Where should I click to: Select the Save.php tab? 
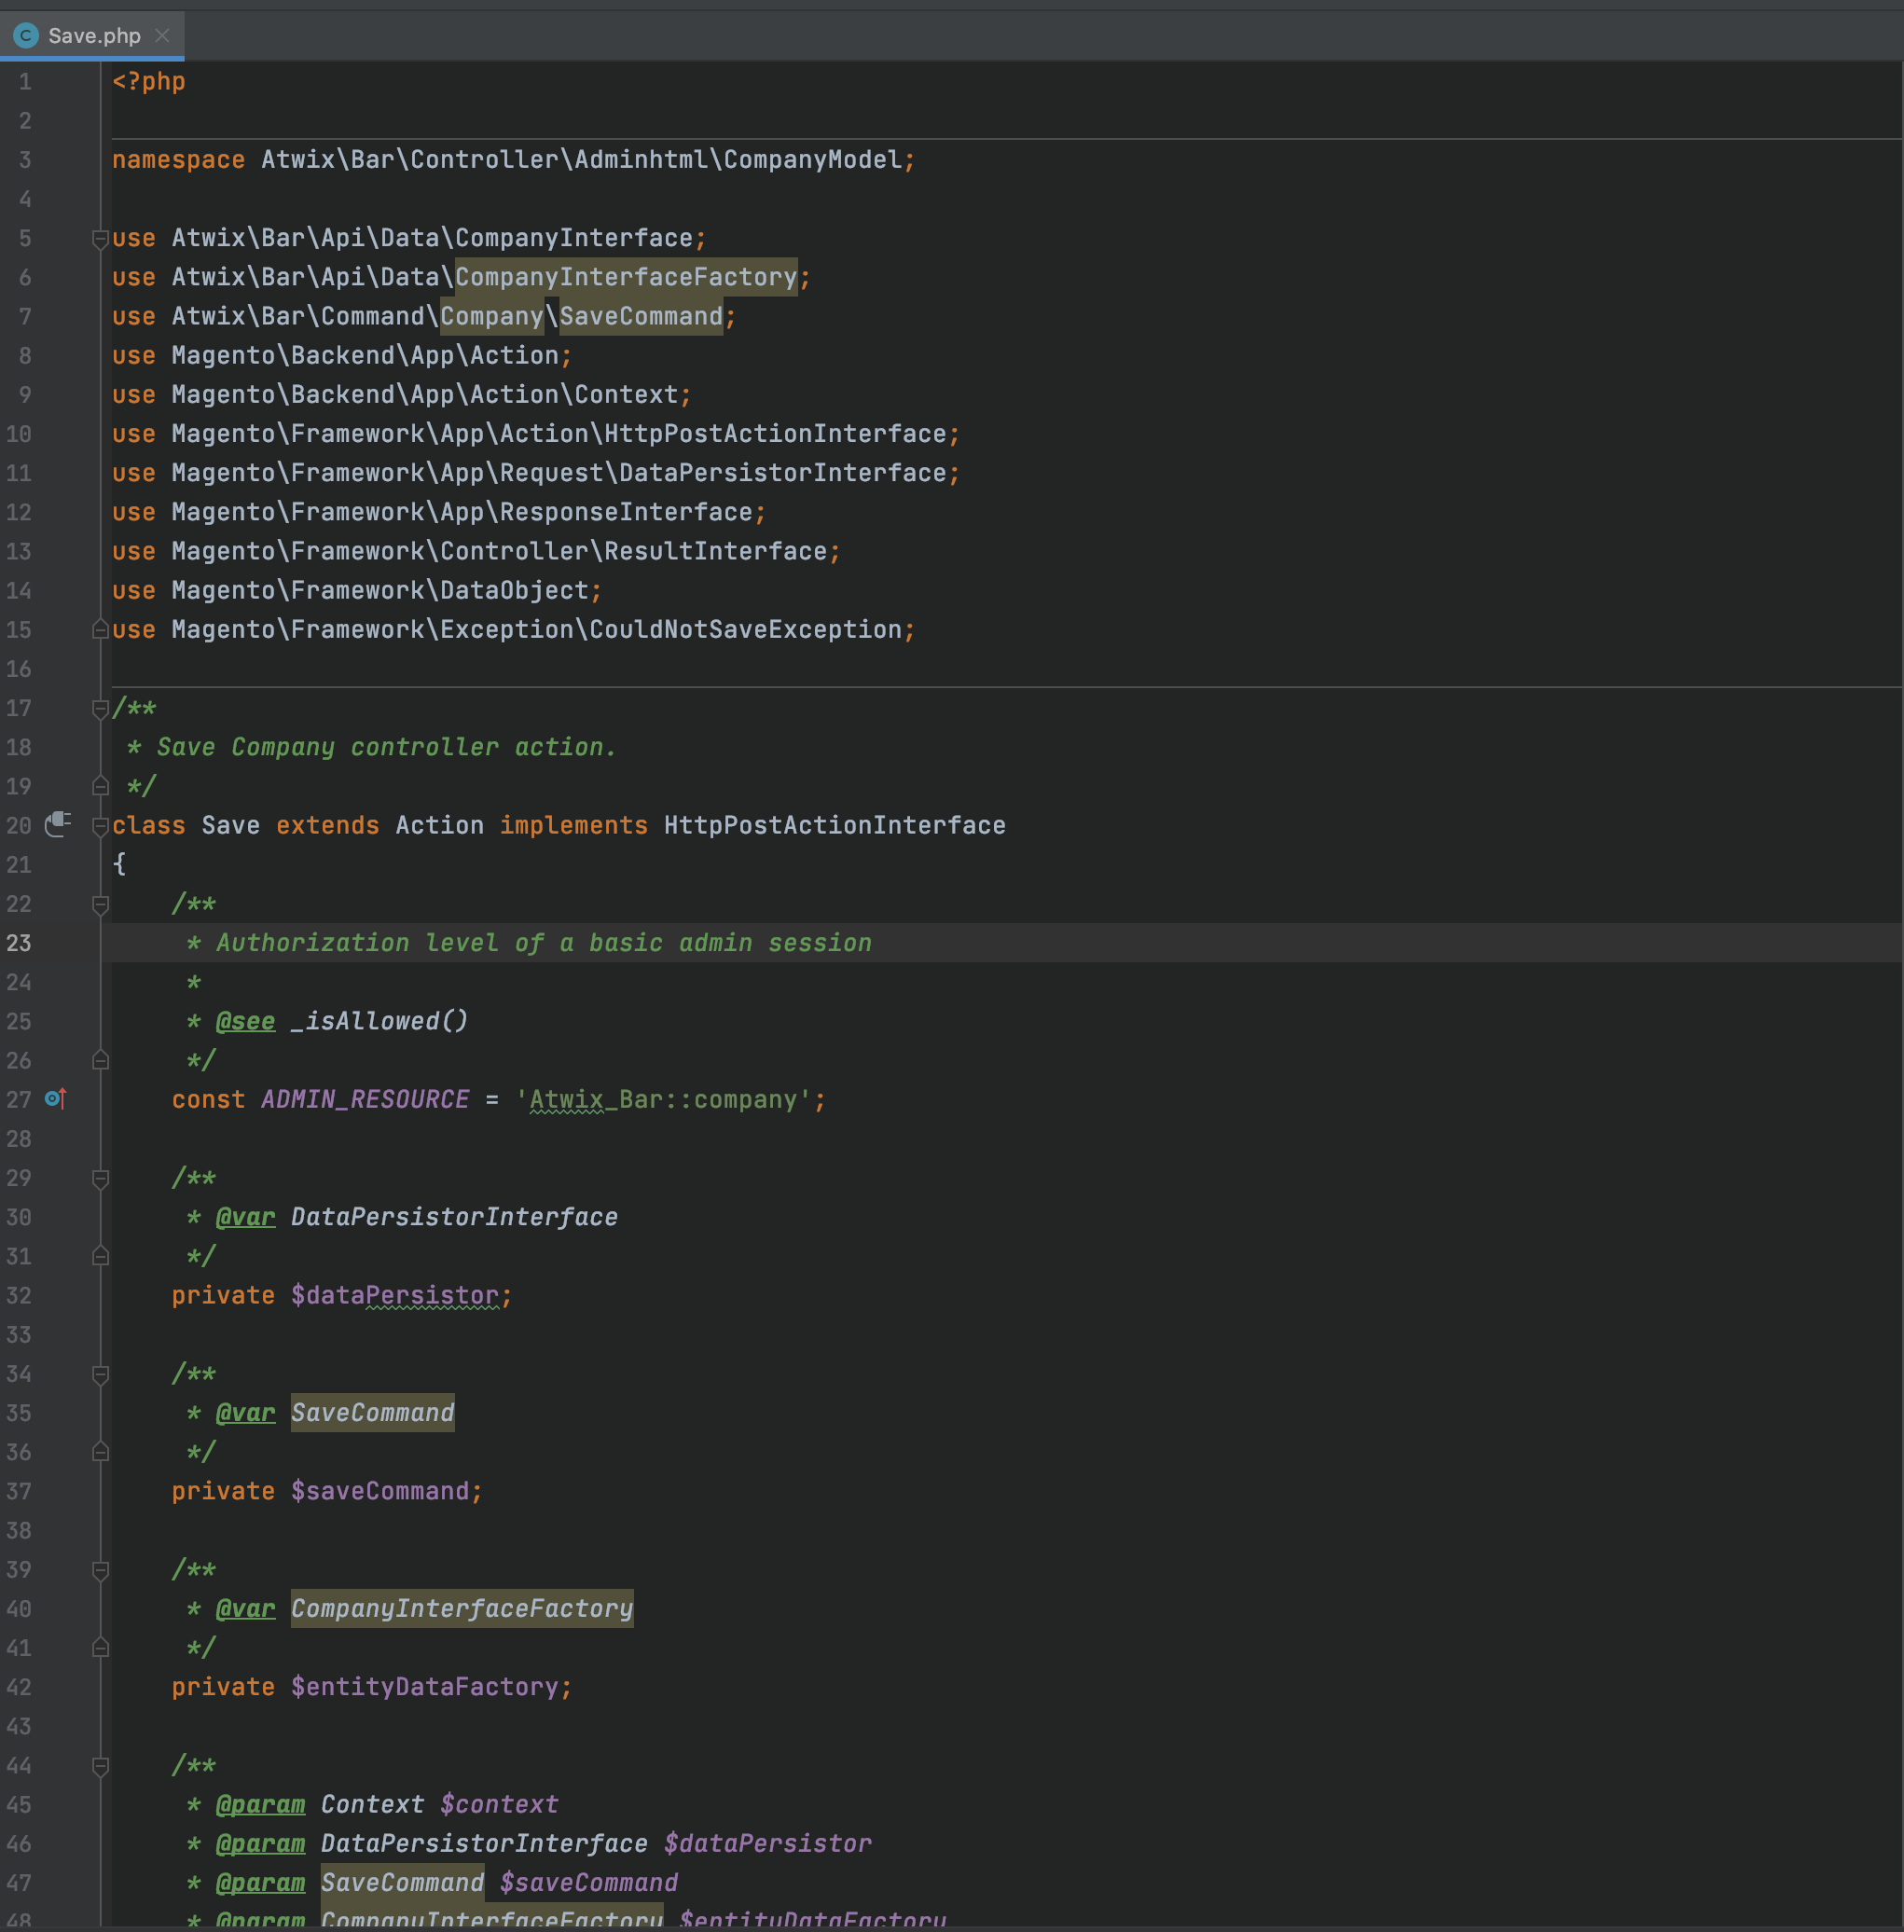[94, 36]
